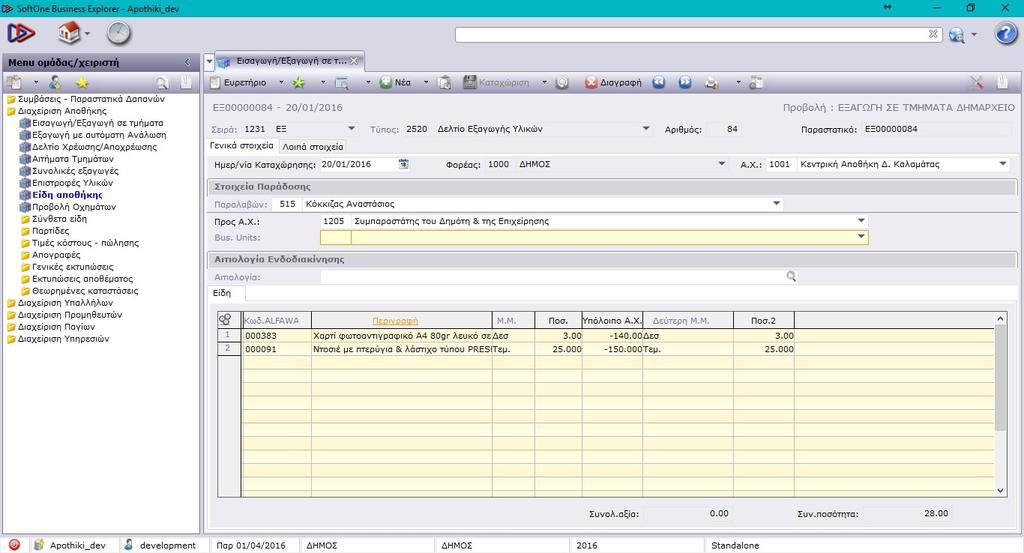Switch to Λοιπά στοιχεία tab
The height and width of the screenshot is (553, 1024).
point(313,147)
